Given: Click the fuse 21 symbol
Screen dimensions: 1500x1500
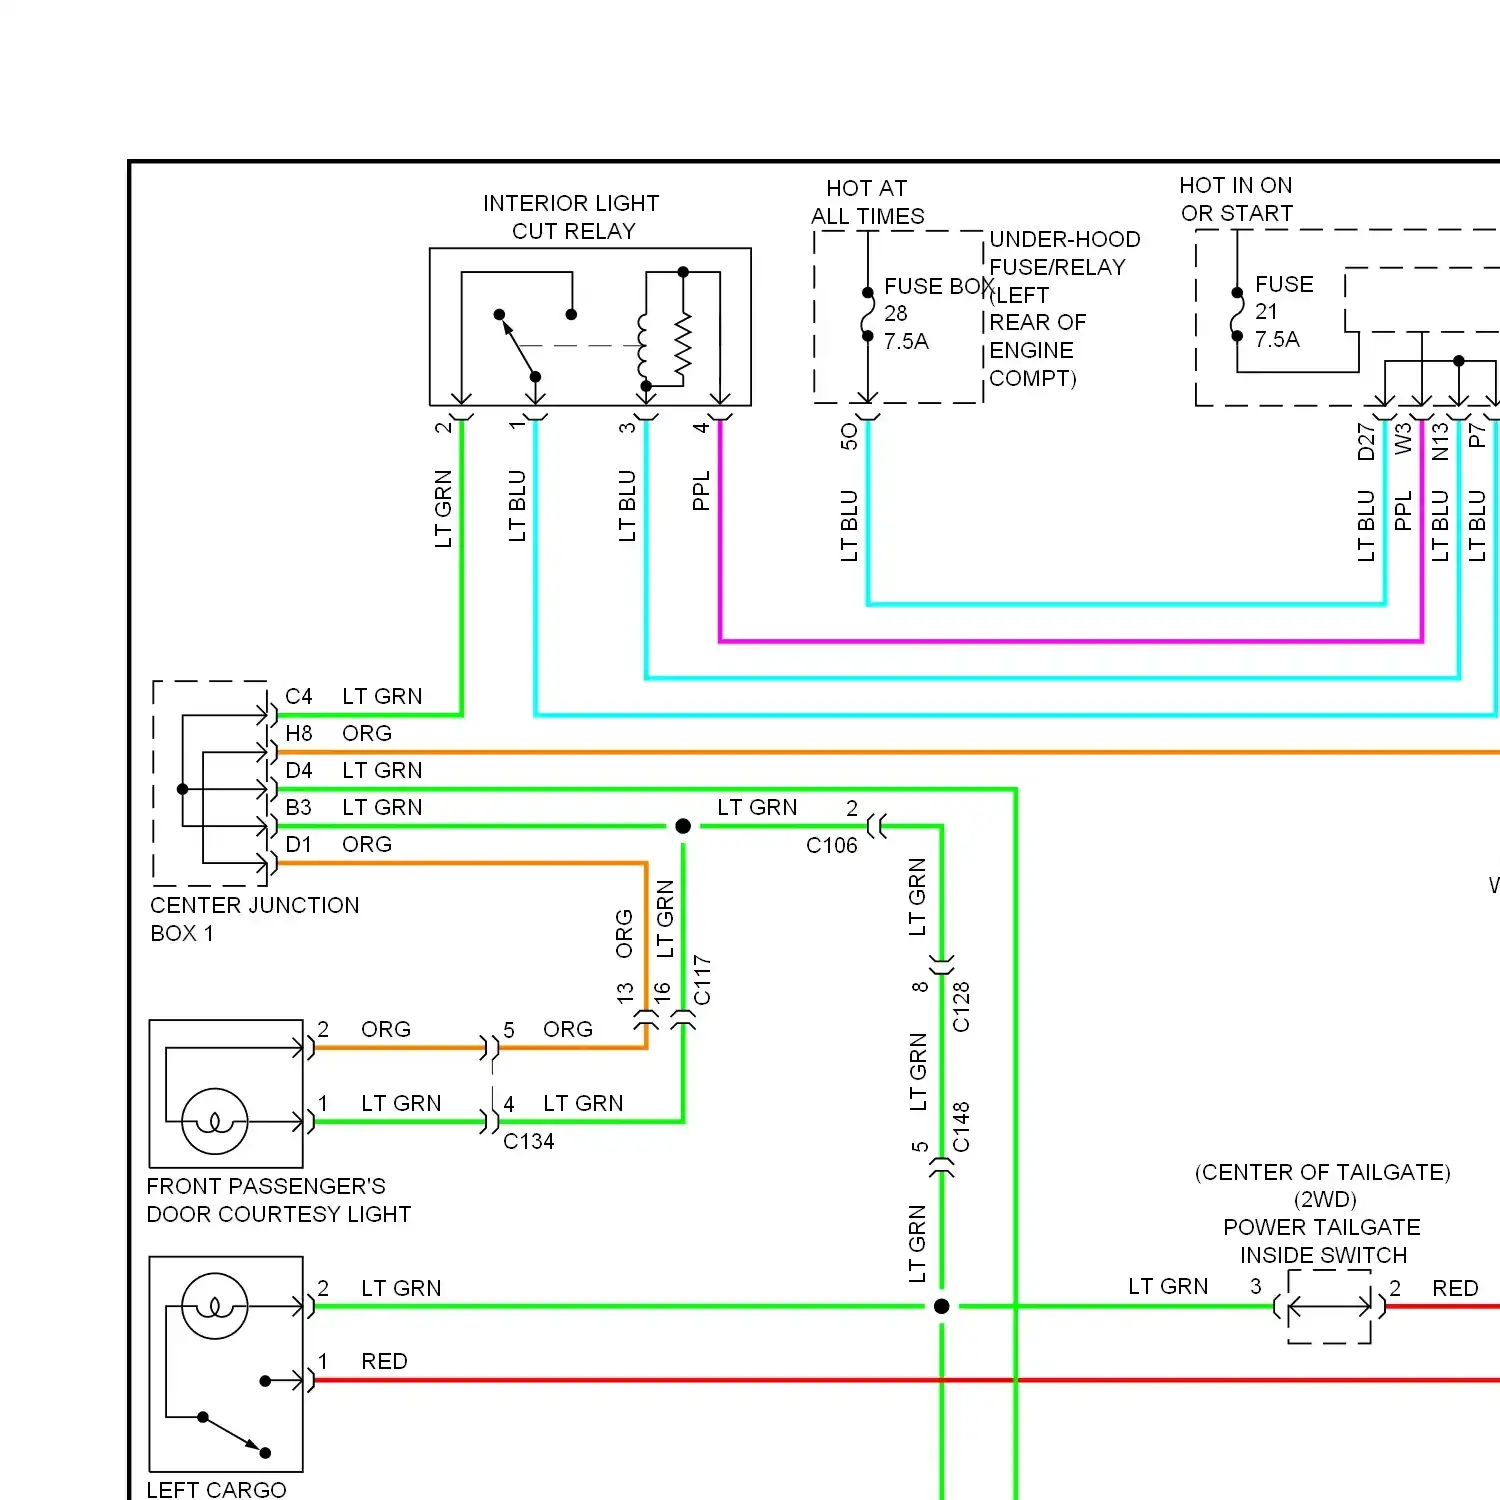Looking at the screenshot, I should pos(1237,314).
